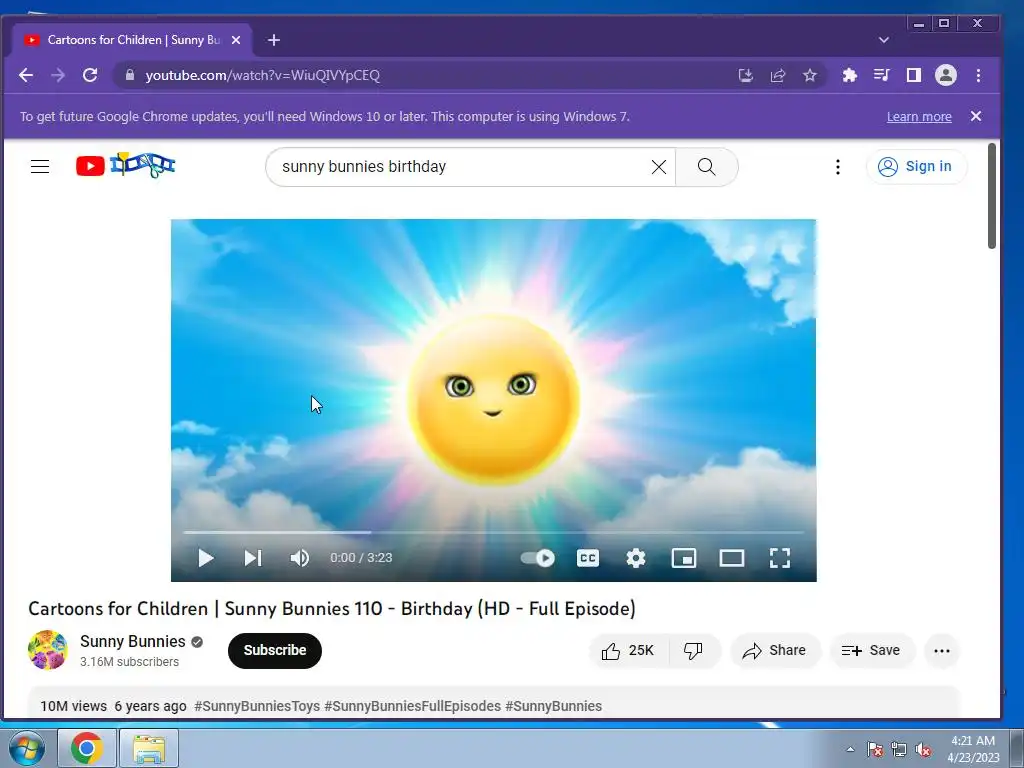Click the Sign in button
Viewport: 1024px width, 768px height.
(916, 167)
